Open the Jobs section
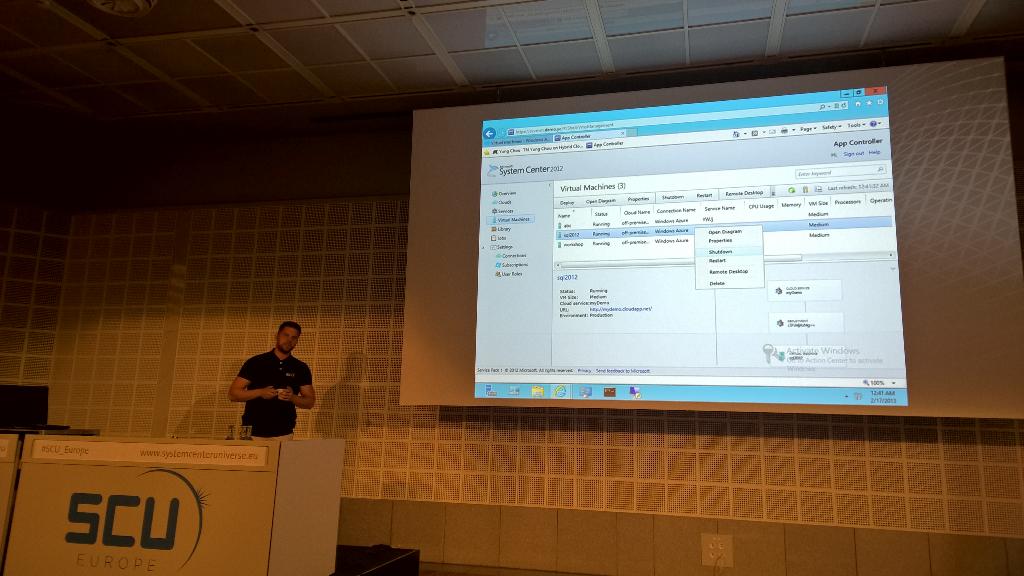 pos(502,237)
